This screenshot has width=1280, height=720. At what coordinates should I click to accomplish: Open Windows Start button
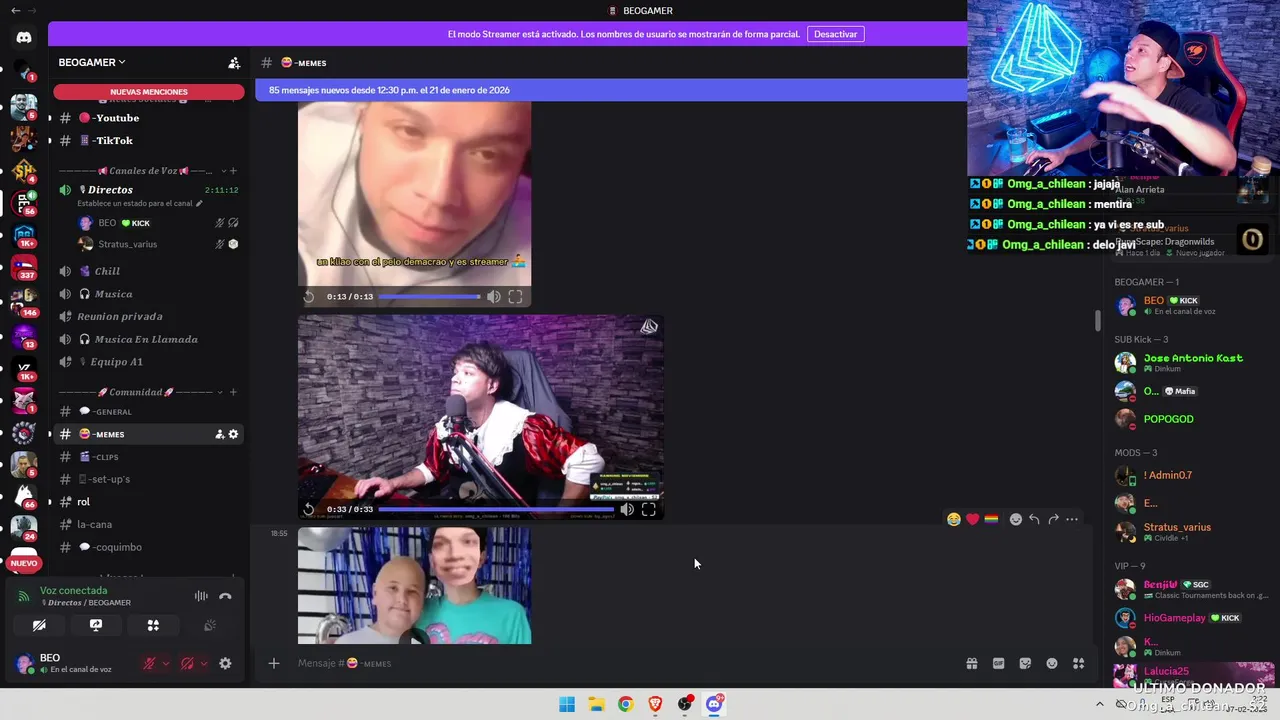coord(567,704)
